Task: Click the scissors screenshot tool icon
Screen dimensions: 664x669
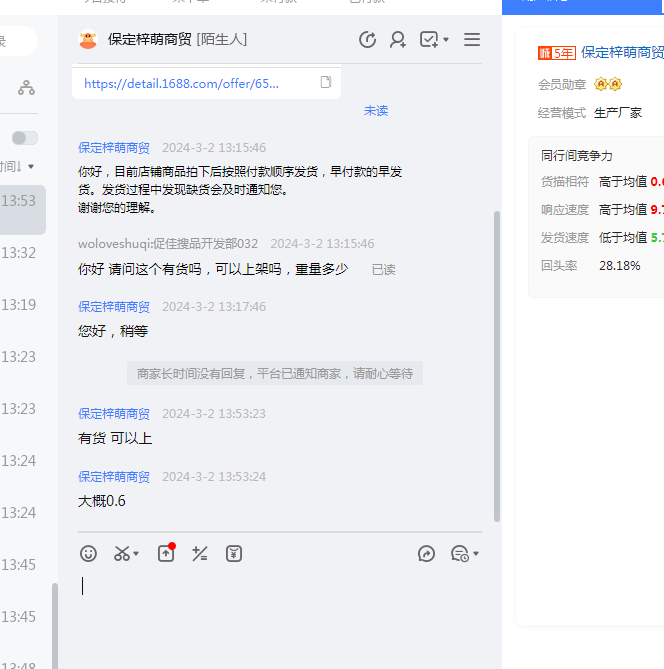Action: pyautogui.click(x=122, y=553)
